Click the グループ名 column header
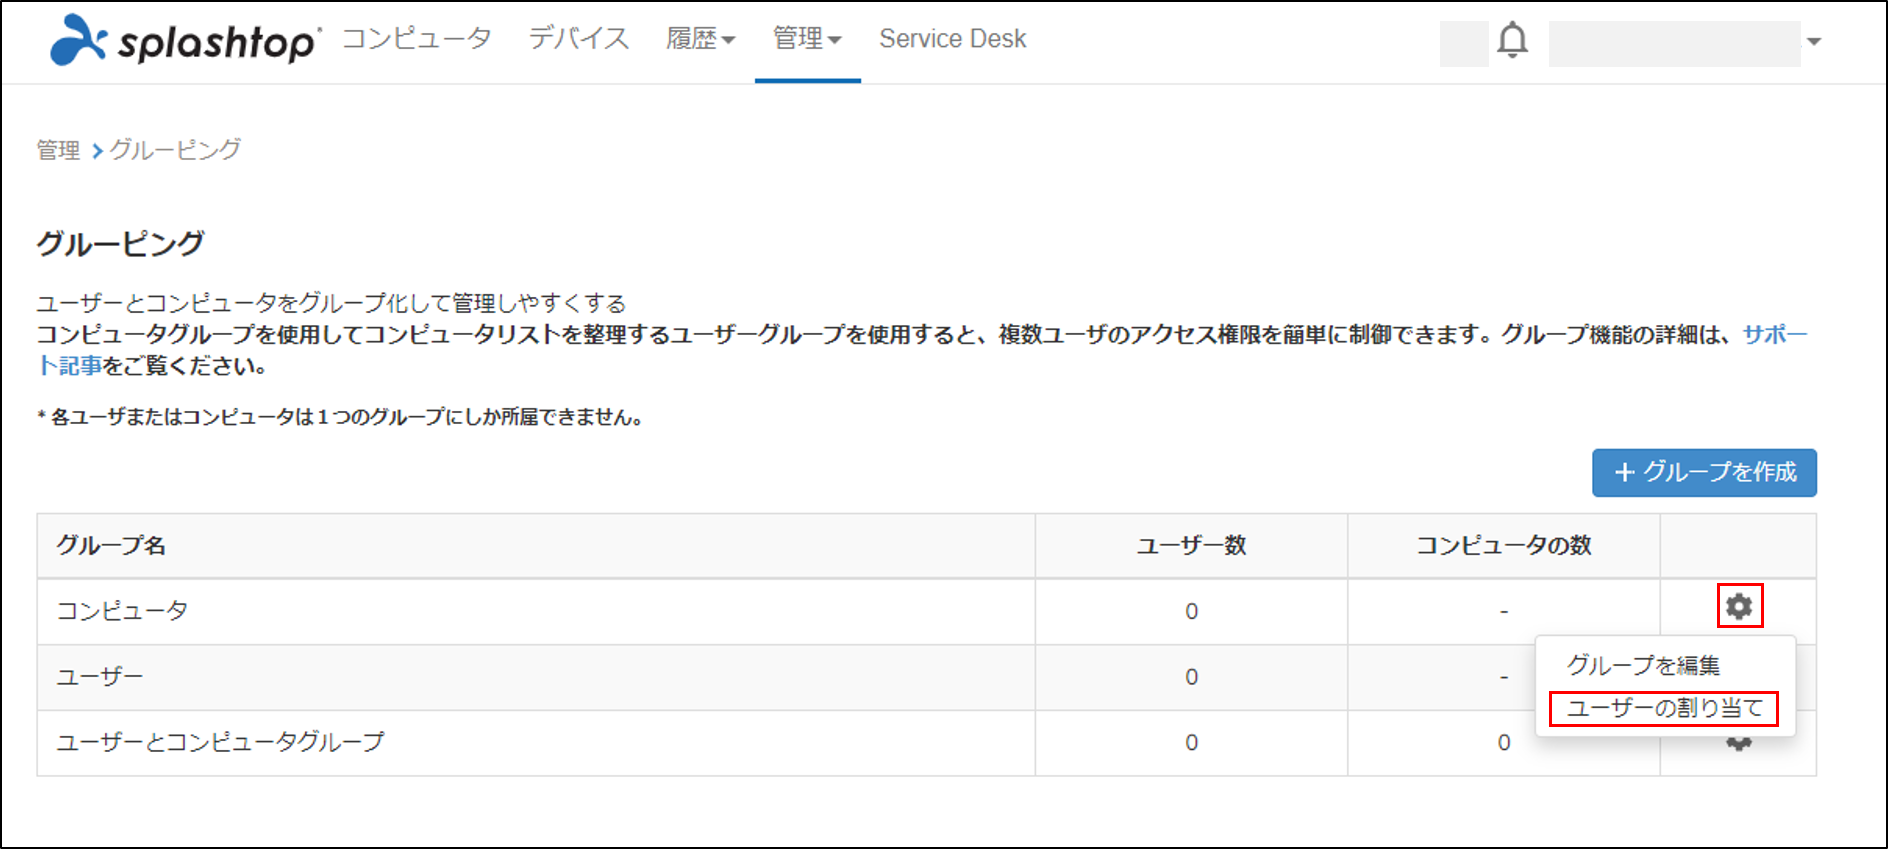The width and height of the screenshot is (1888, 849). tap(111, 545)
